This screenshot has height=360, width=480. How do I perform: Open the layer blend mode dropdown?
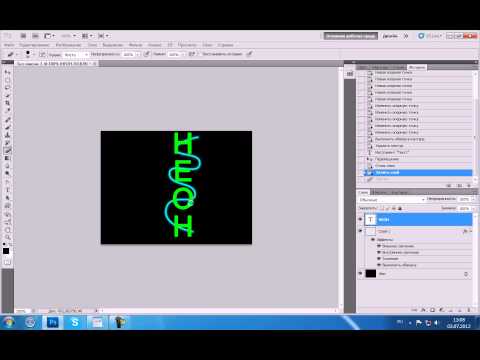click(x=392, y=199)
